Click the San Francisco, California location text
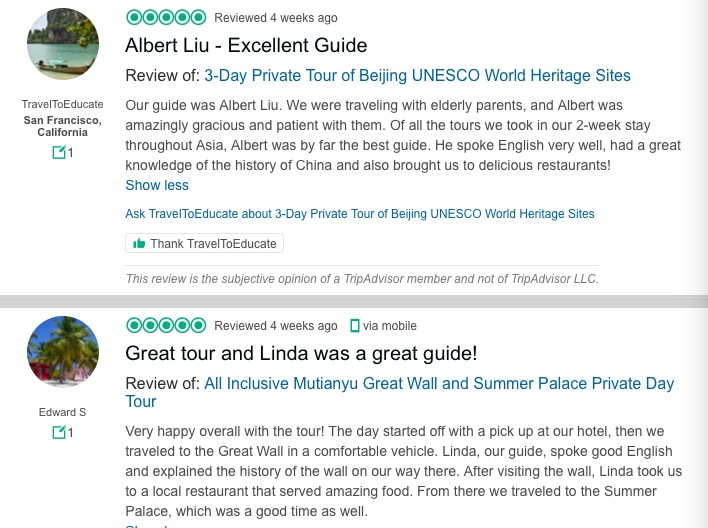708x528 pixels. click(x=63, y=126)
